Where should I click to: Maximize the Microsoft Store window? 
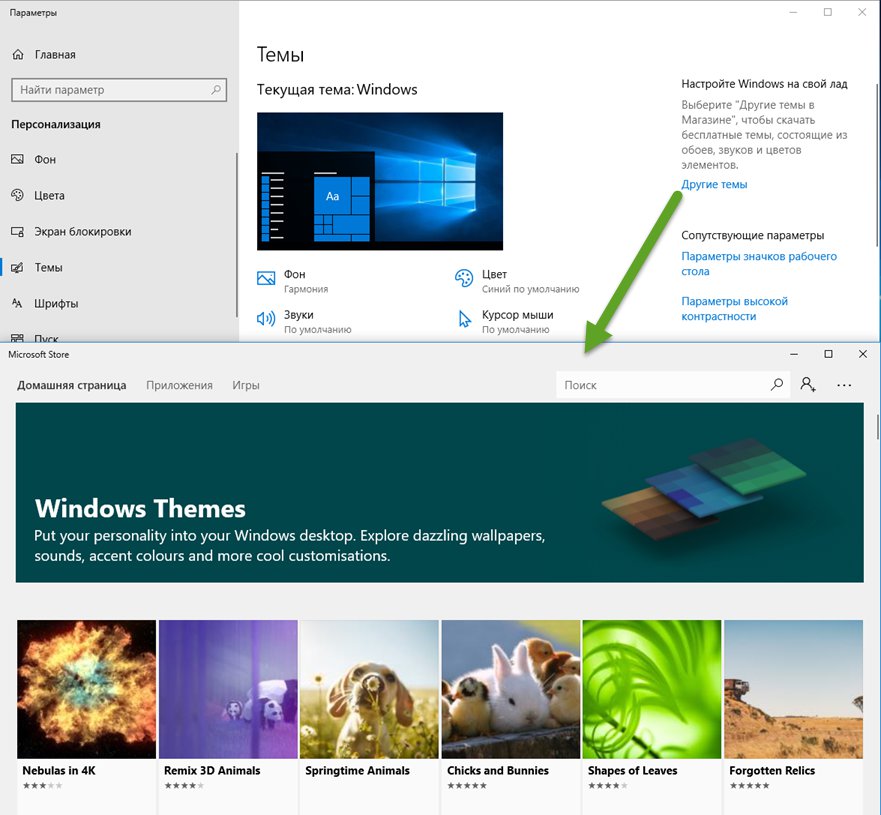point(828,354)
